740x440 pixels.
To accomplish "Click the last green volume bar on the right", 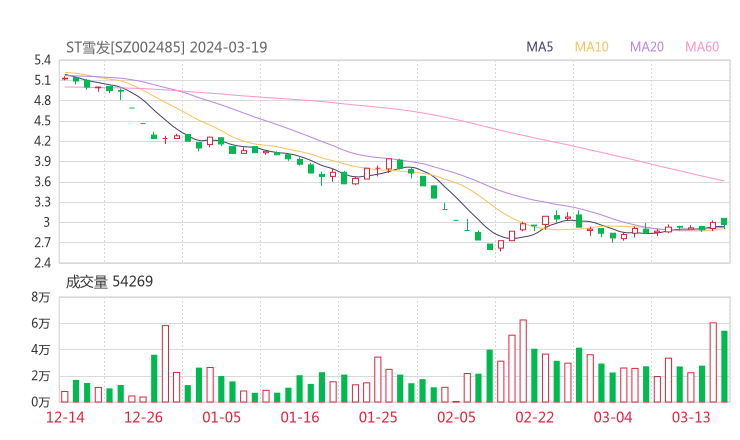I will 724,366.
